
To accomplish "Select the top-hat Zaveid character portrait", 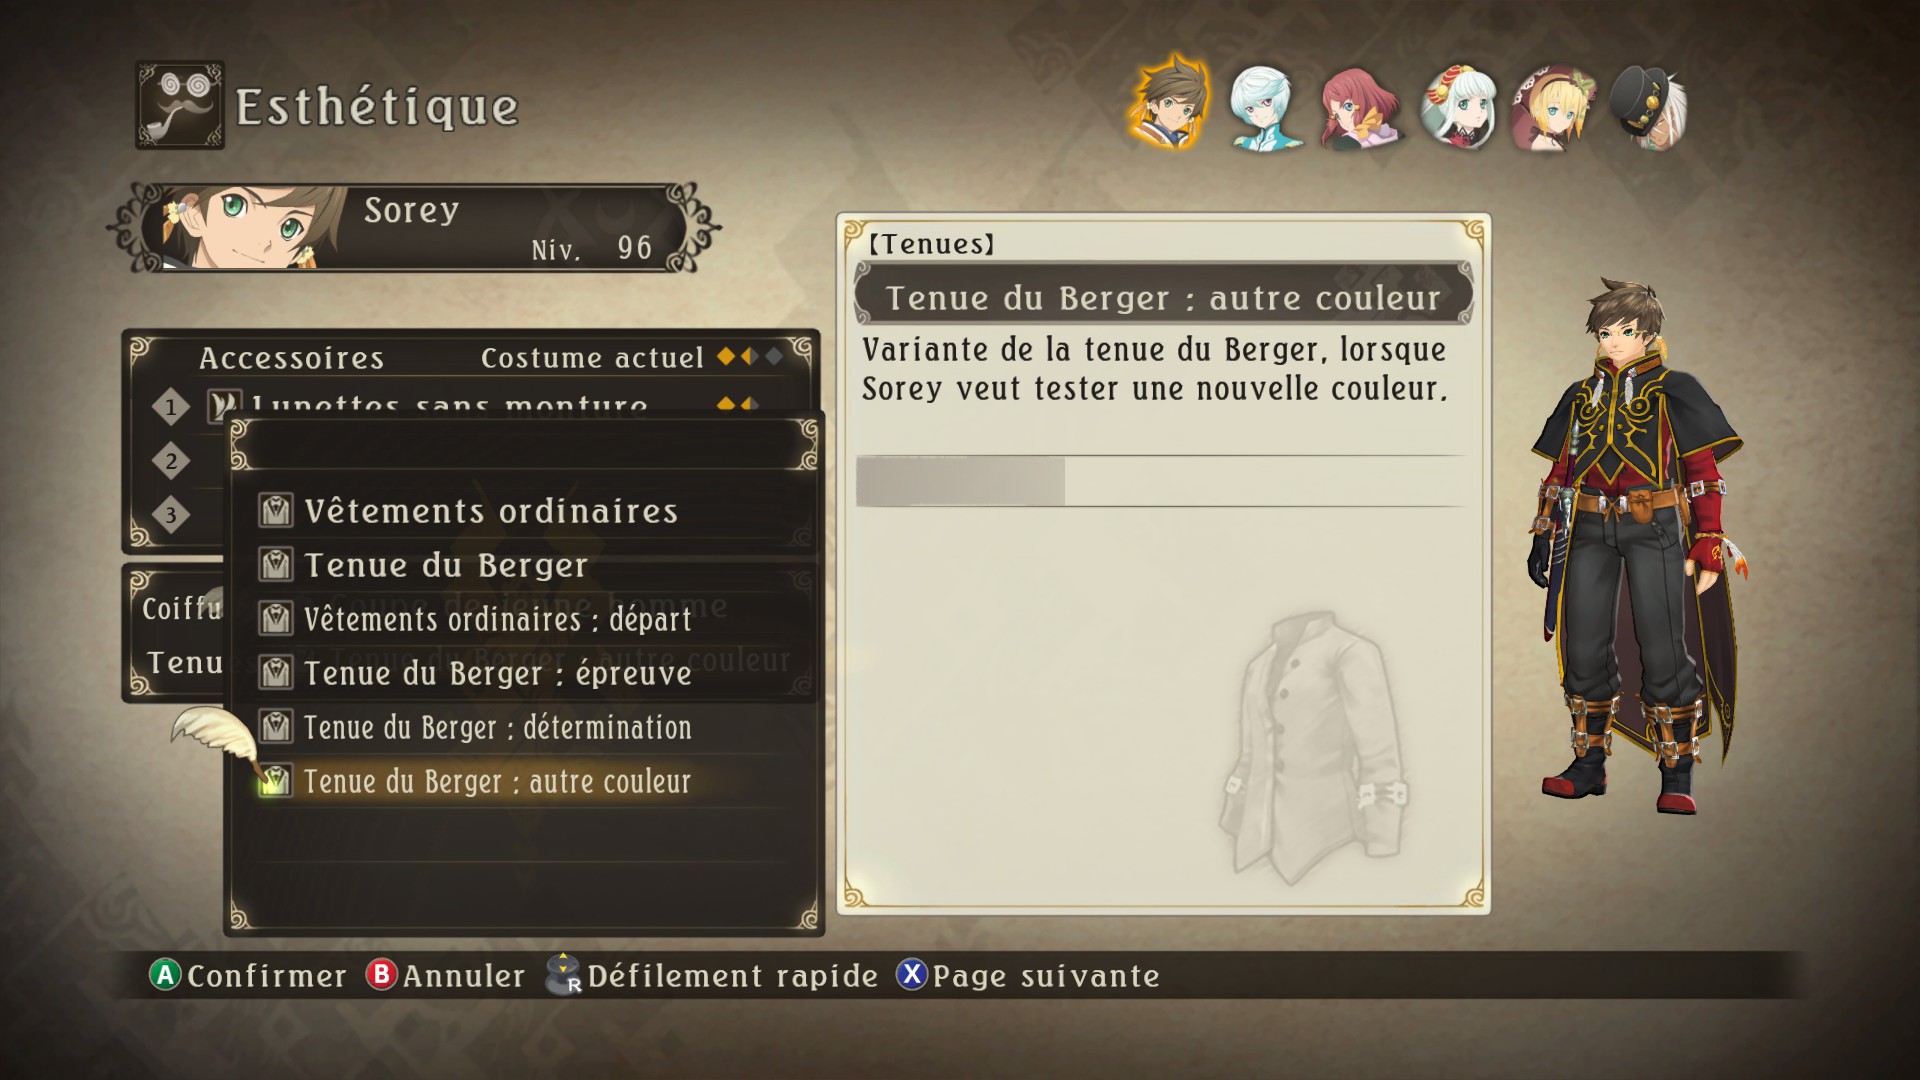I will point(1649,108).
